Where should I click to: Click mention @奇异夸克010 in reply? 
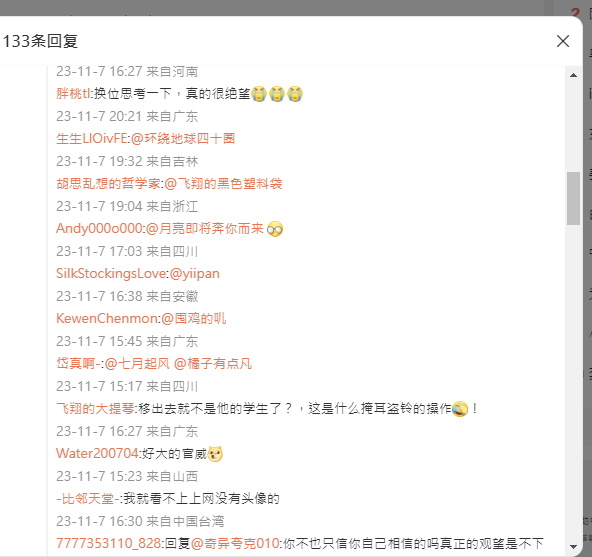pyautogui.click(x=236, y=543)
